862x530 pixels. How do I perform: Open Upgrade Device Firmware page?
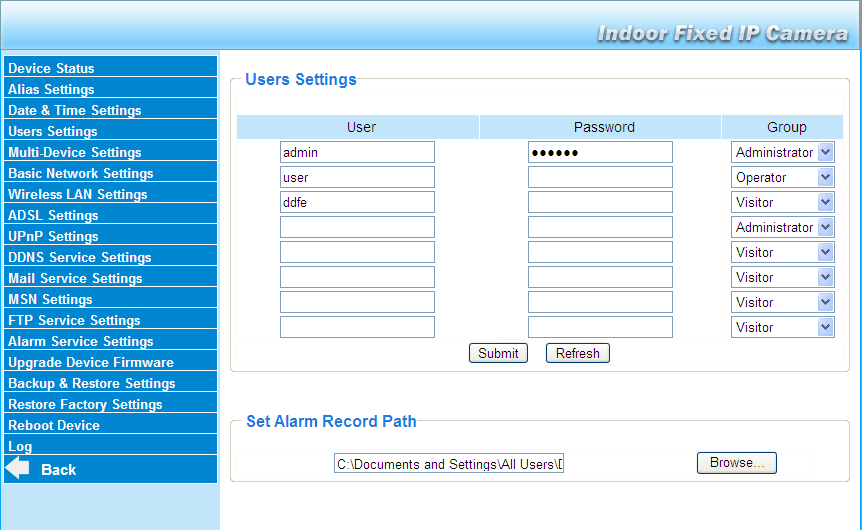(x=110, y=361)
